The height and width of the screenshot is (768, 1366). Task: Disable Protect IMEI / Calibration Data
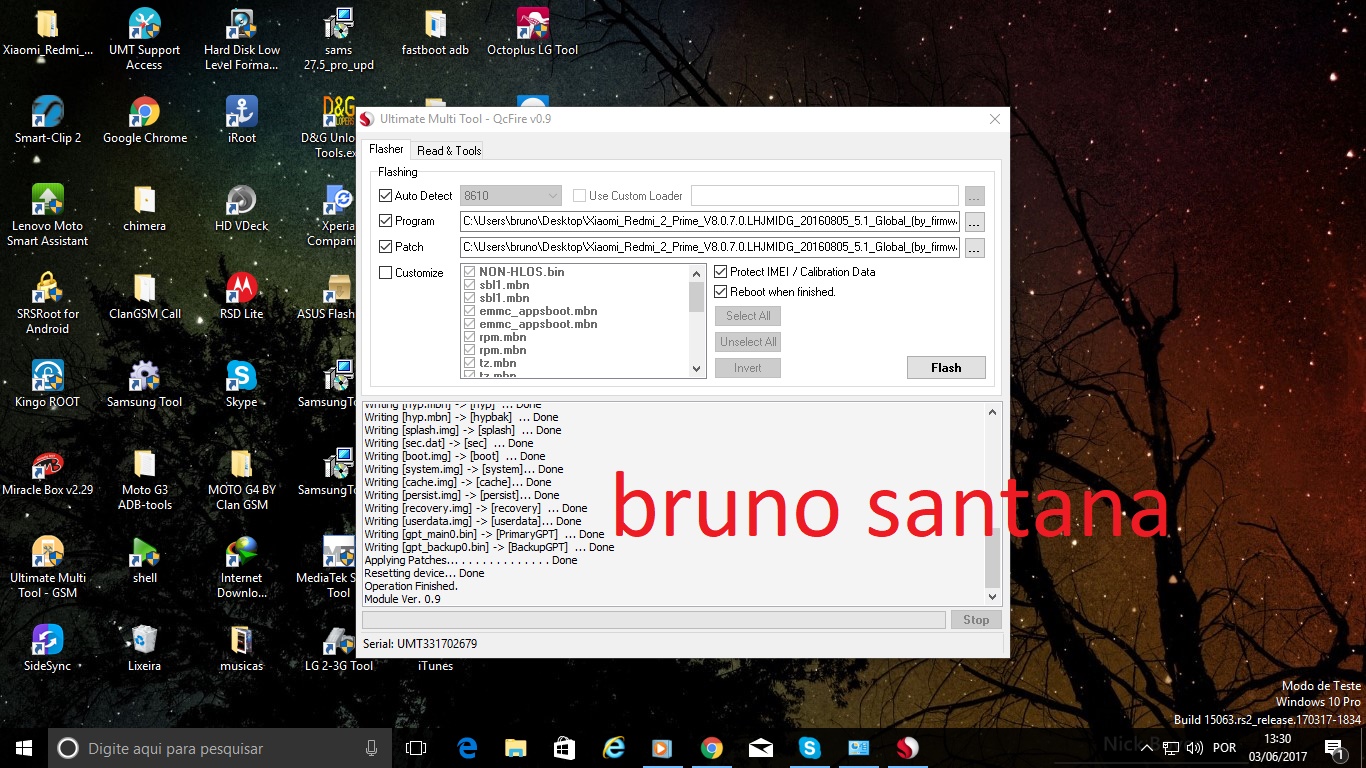(721, 272)
